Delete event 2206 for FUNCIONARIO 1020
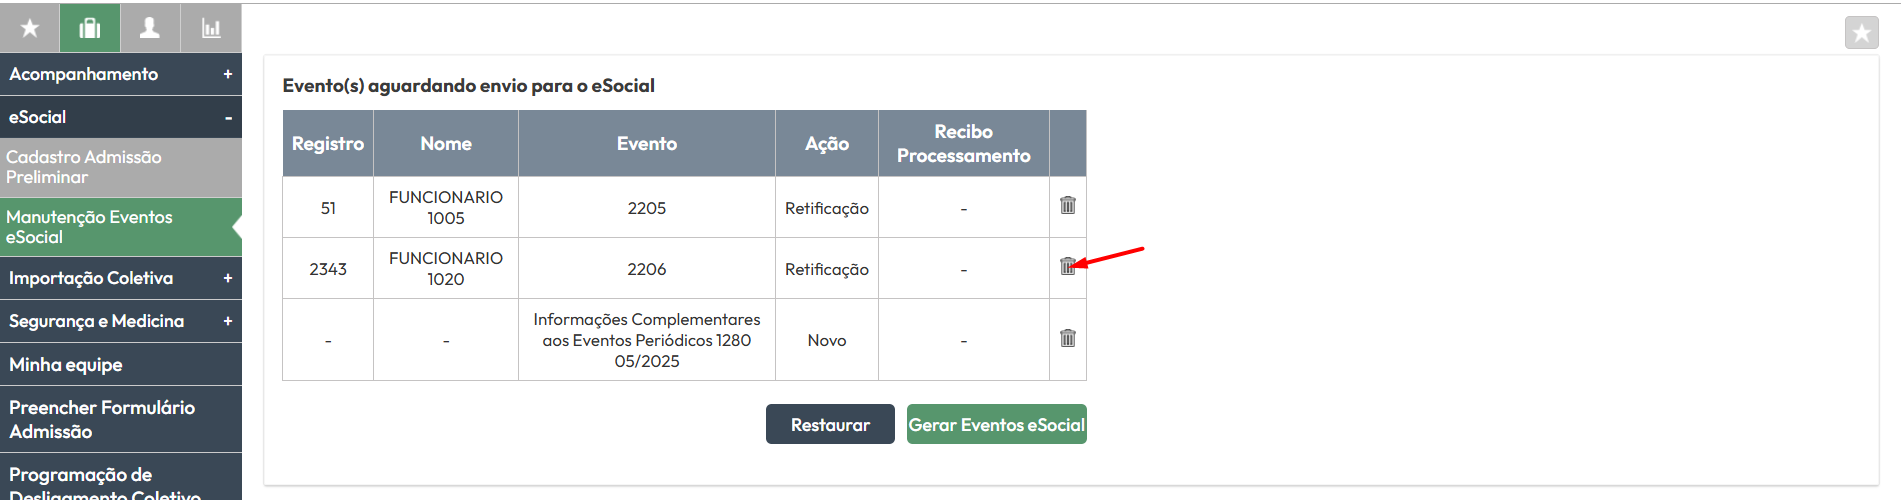The image size is (1901, 500). tap(1068, 266)
